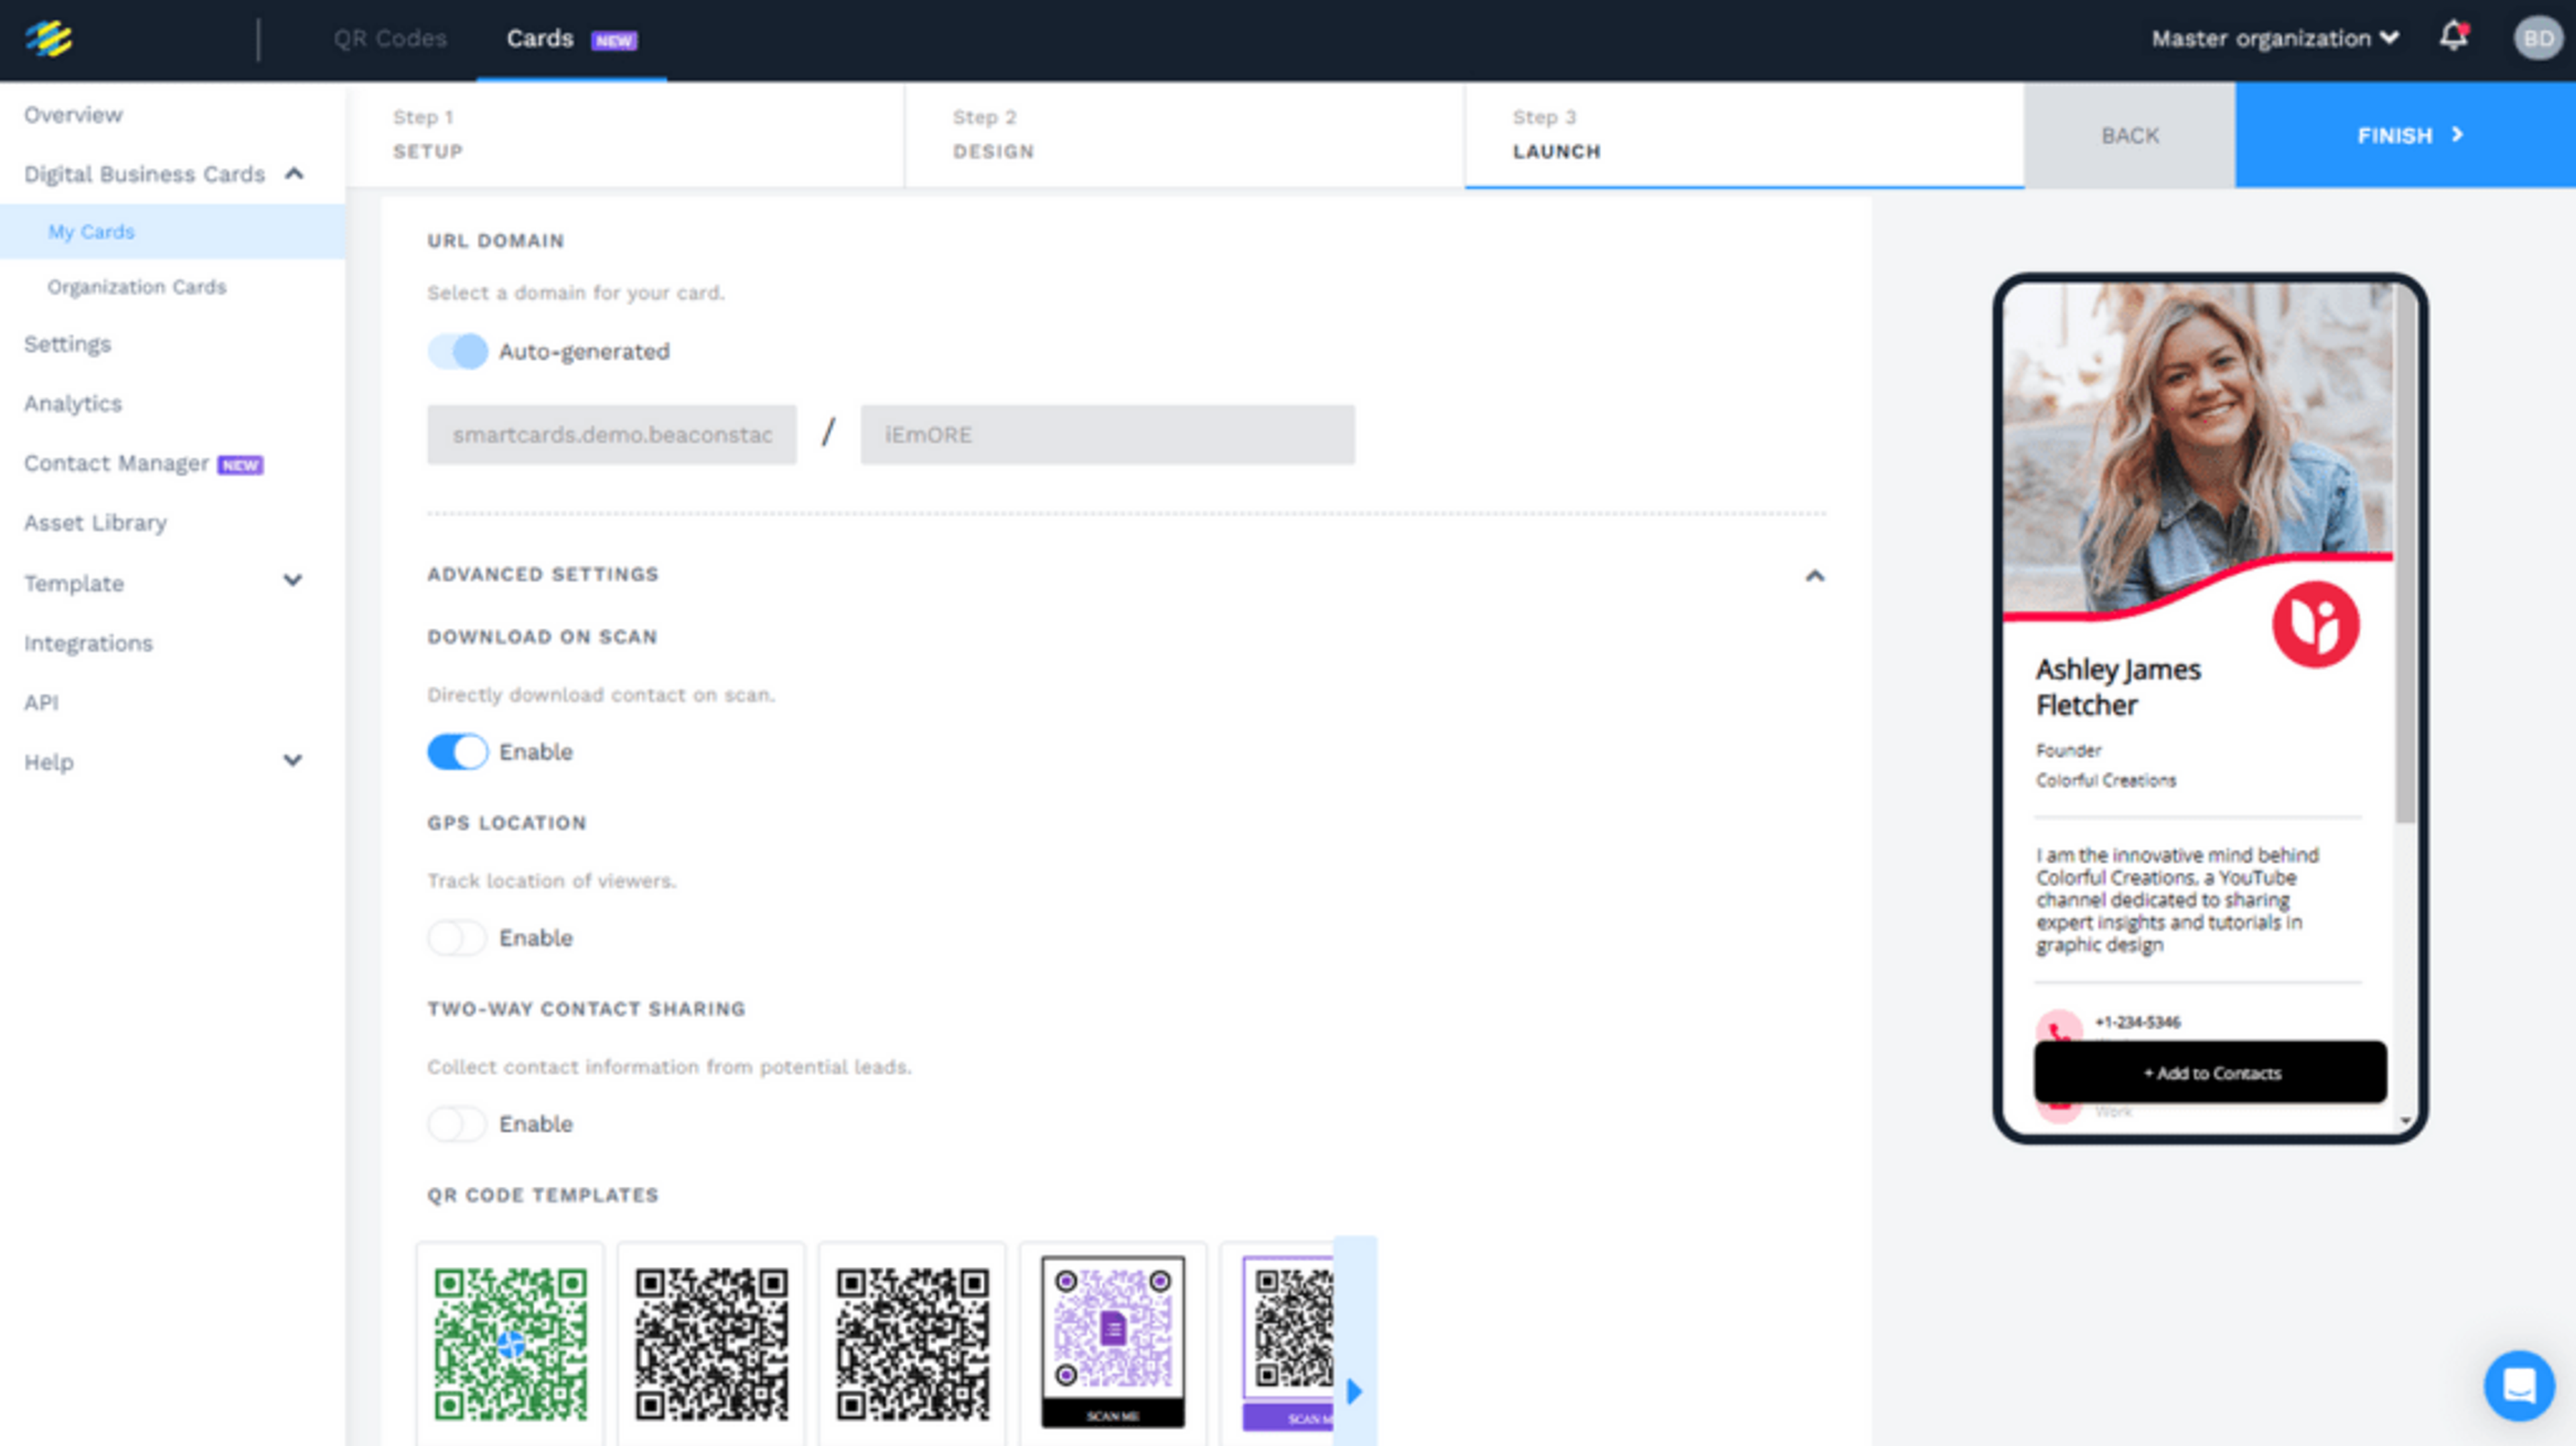Go to Step 1 Setup
Screen dimensions: 2576x1446
(625, 135)
